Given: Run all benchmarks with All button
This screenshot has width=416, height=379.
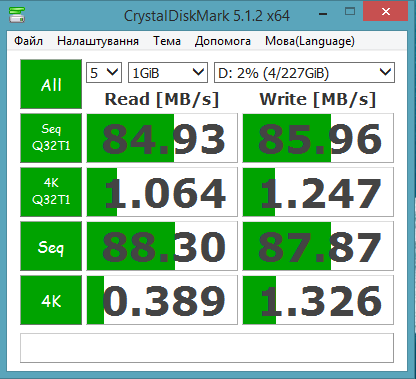Looking at the screenshot, I should (x=51, y=84).
